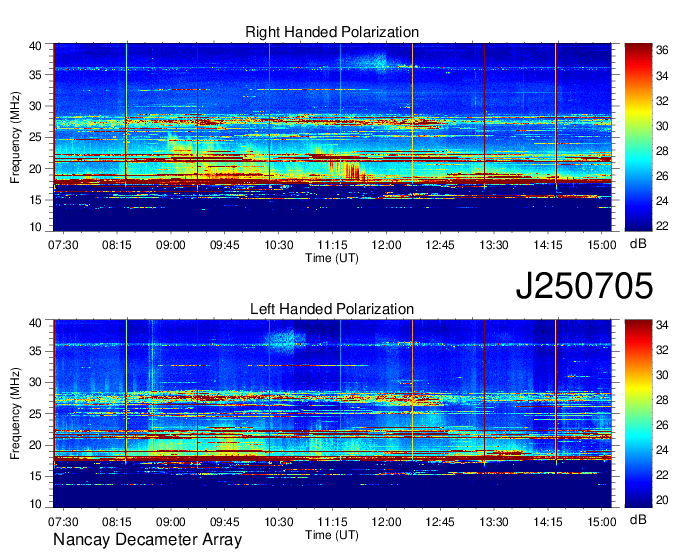Click 'Frequency (MHz)' label of Right Handed plot
Screen dimensions: 680x552
tap(16, 137)
